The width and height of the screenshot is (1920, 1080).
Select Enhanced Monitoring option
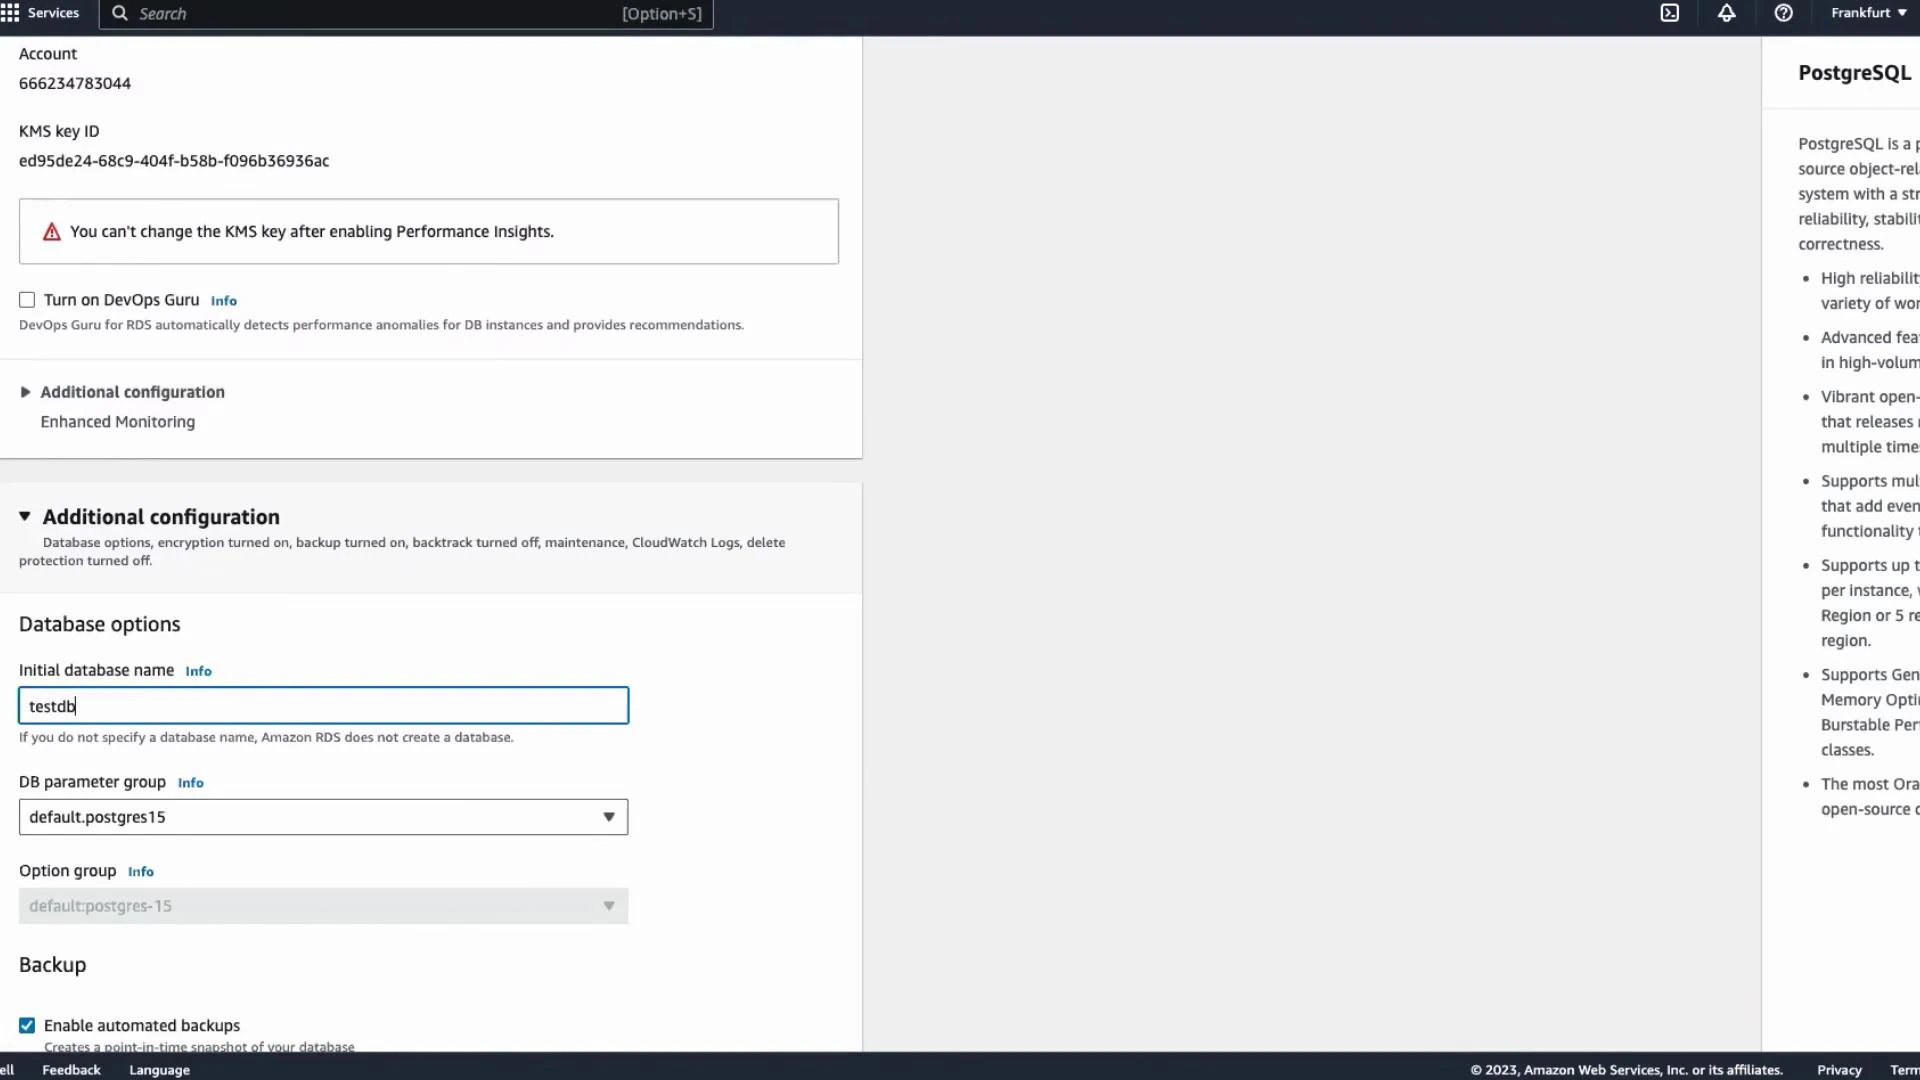[117, 421]
